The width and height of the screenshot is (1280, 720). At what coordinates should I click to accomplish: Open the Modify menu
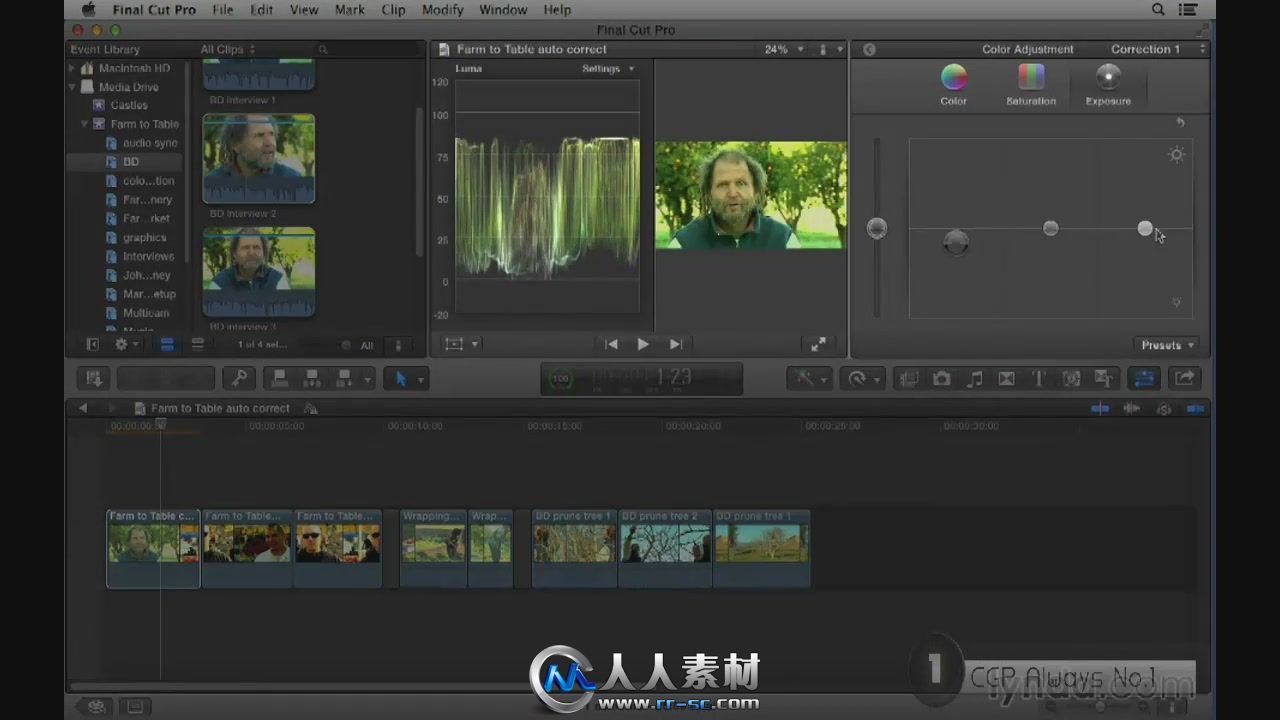tap(442, 10)
